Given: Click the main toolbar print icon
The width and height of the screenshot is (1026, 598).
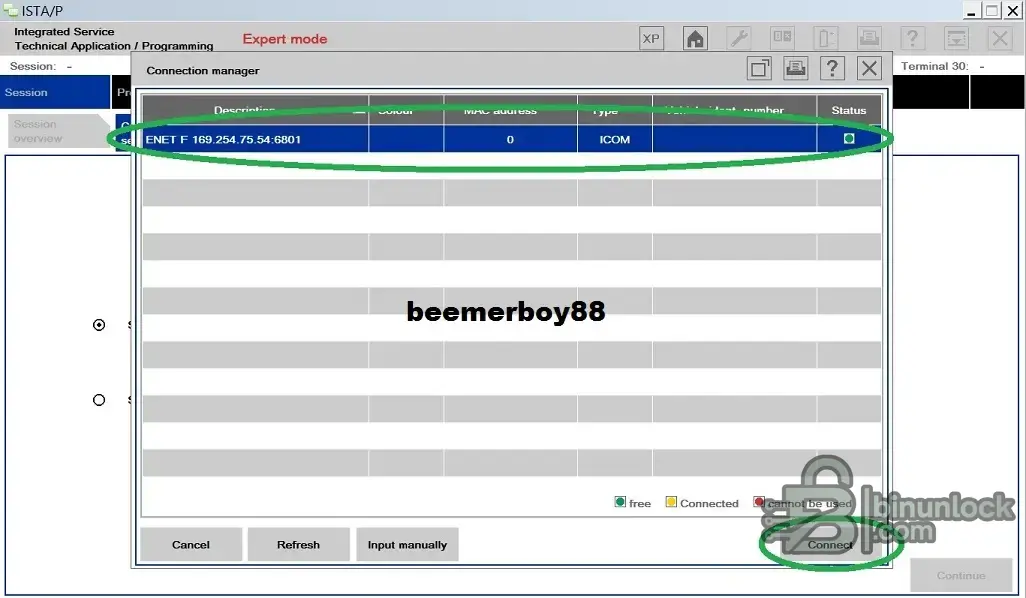Looking at the screenshot, I should pyautogui.click(x=869, y=39).
